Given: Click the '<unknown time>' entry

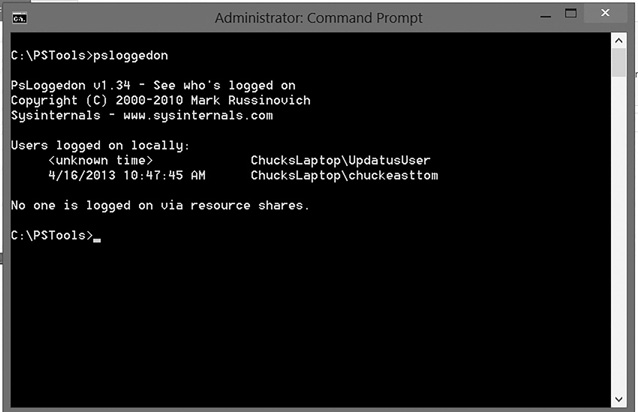Looking at the screenshot, I should [100, 160].
